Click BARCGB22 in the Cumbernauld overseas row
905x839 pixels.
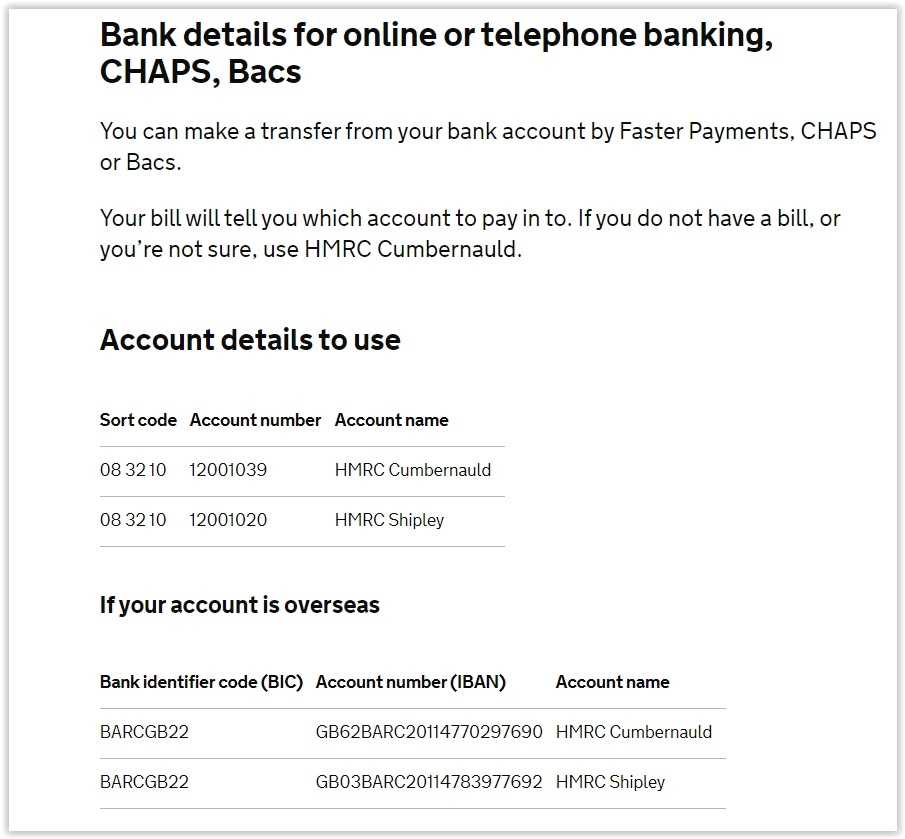pos(144,732)
